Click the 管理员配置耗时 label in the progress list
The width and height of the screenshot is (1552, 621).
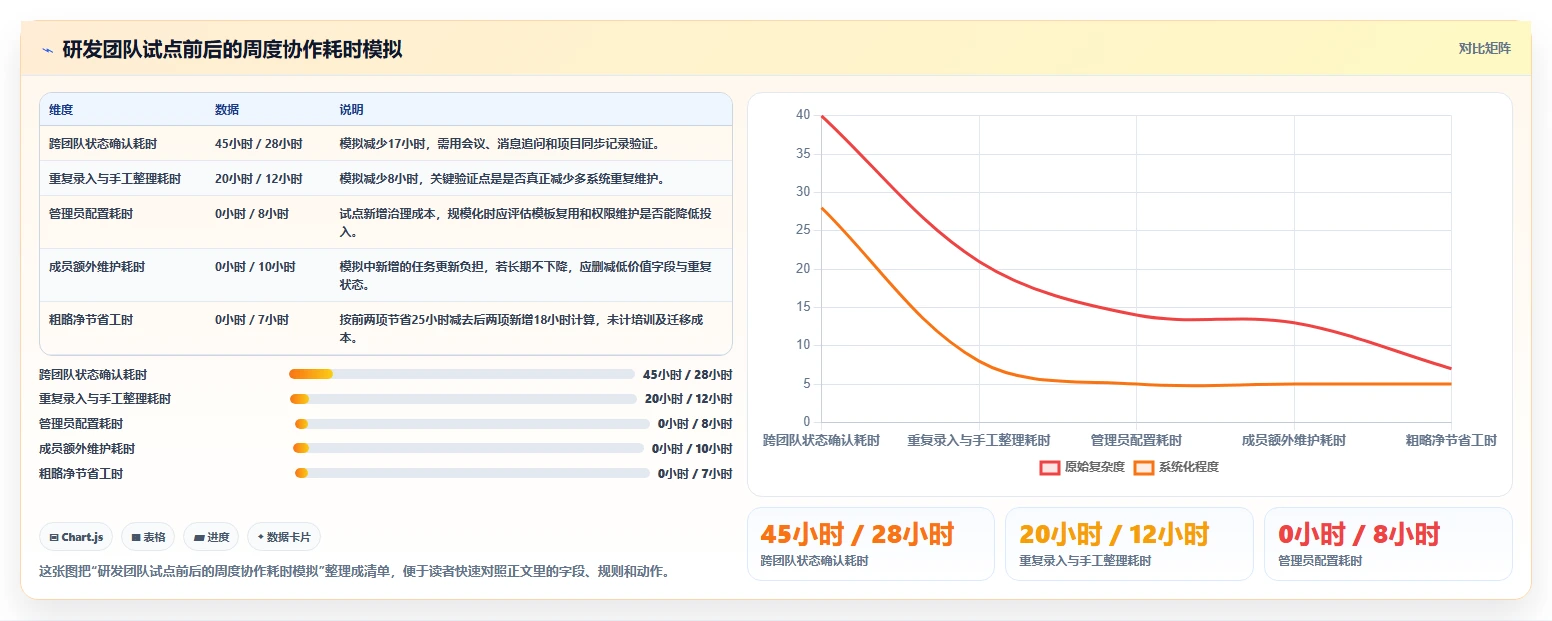pos(81,424)
